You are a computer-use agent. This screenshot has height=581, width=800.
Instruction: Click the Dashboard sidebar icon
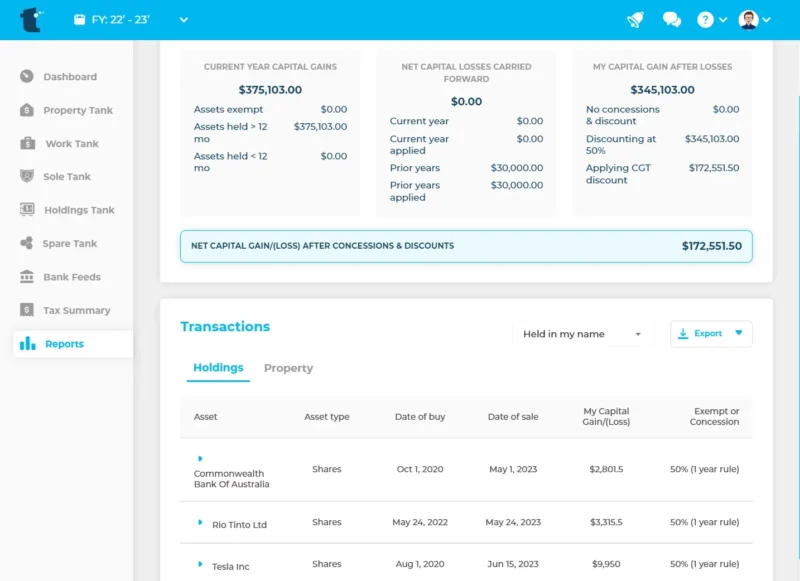pos(26,77)
